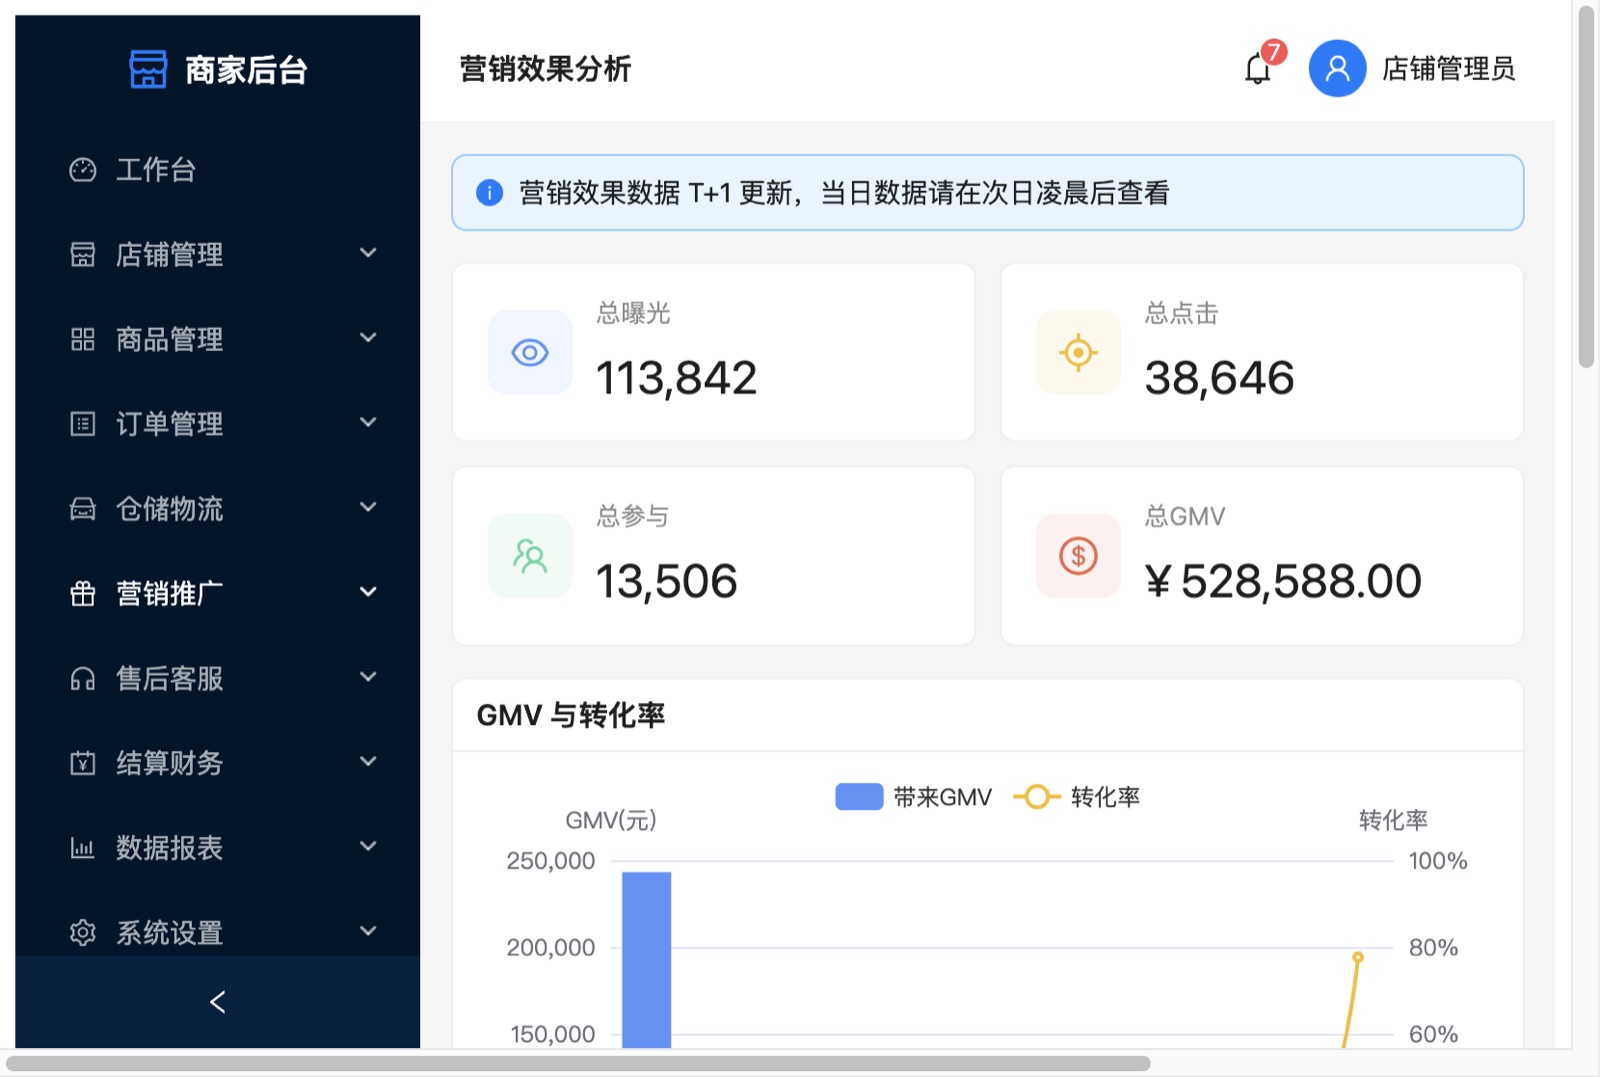Screen dimensions: 1600x1077
Task: Toggle the 带来GMV legend series
Action: tap(913, 797)
